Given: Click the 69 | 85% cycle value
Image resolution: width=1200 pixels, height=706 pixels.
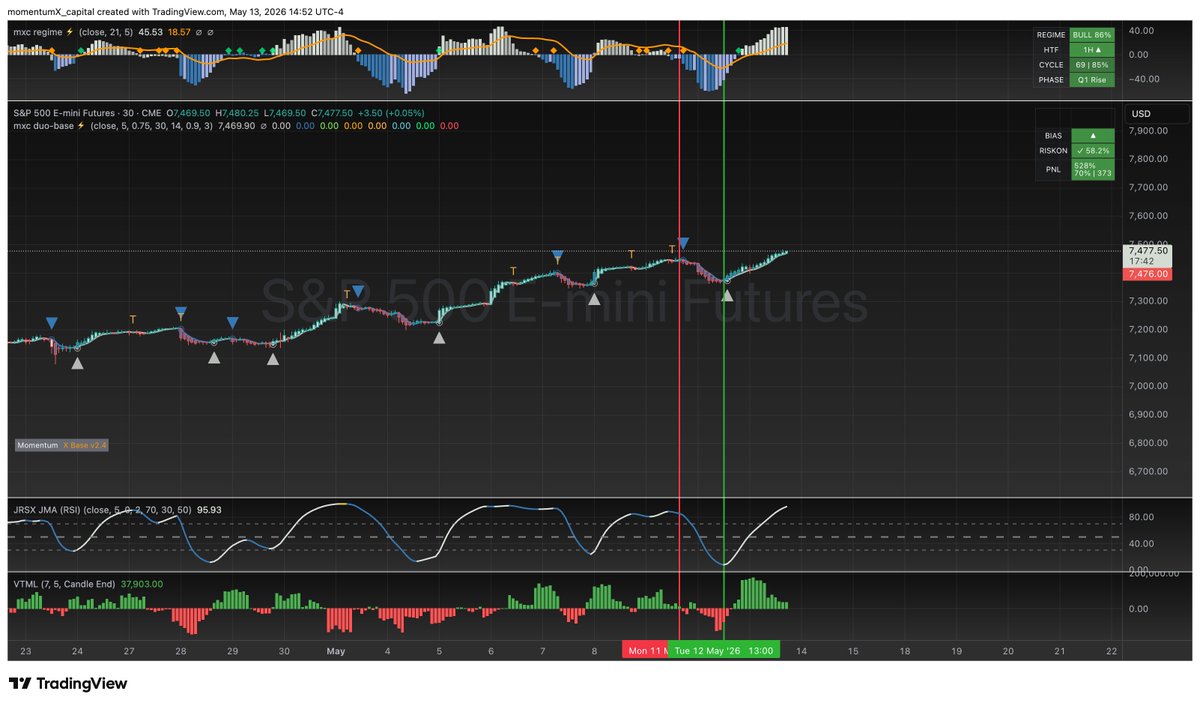Looking at the screenshot, I should [1091, 64].
